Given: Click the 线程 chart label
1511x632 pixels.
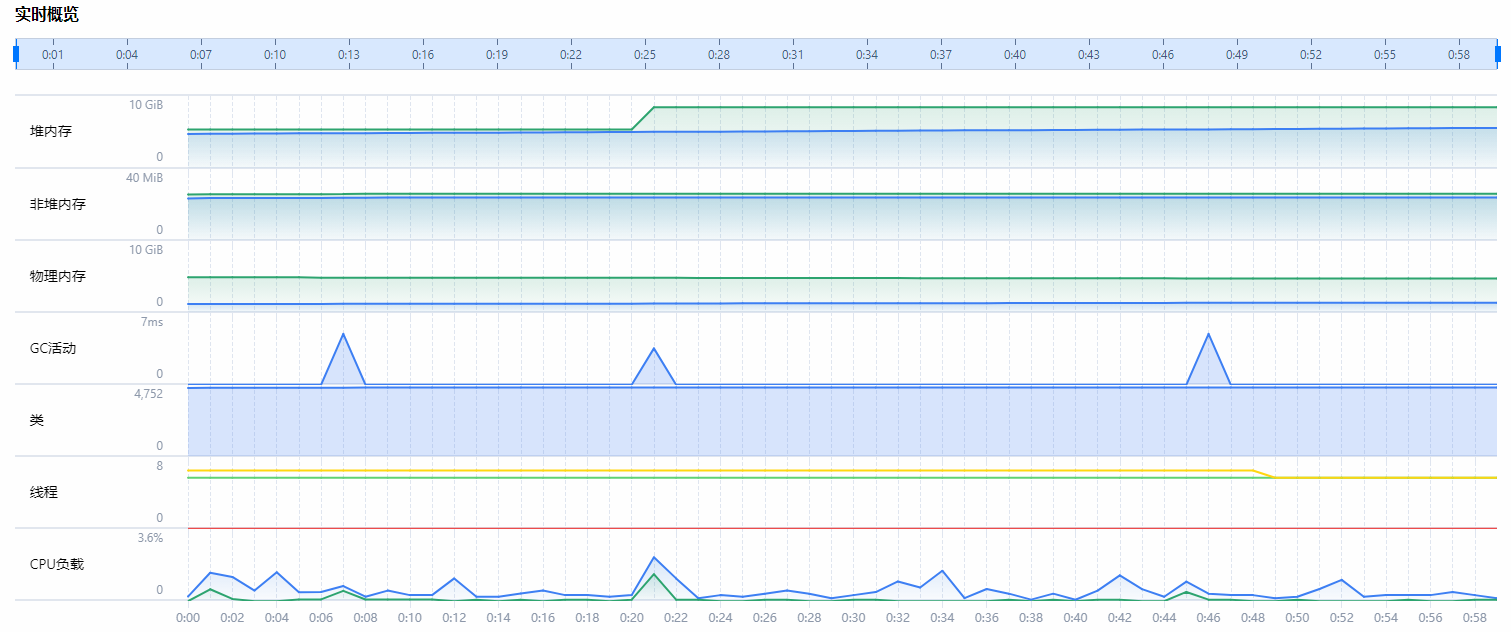Looking at the screenshot, I should (44, 492).
